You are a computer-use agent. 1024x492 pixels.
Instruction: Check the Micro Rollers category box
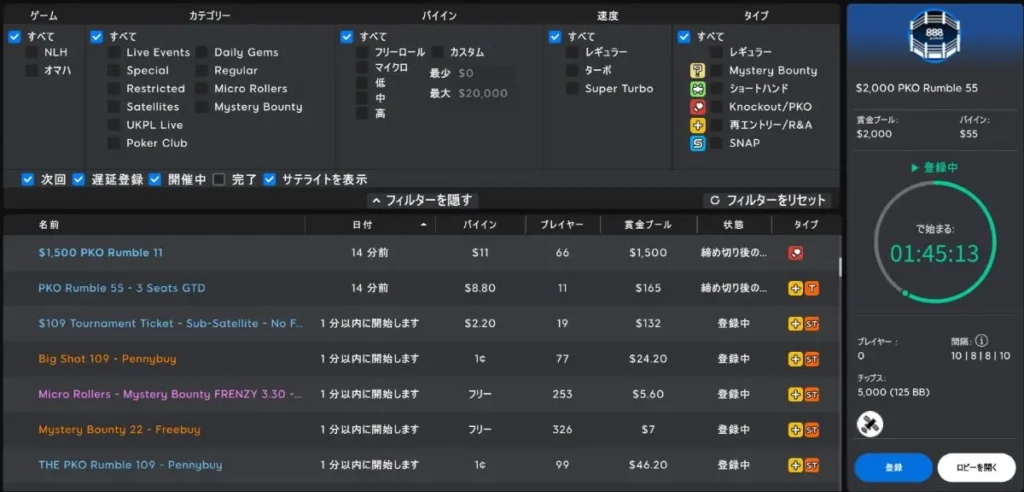[x=202, y=88]
